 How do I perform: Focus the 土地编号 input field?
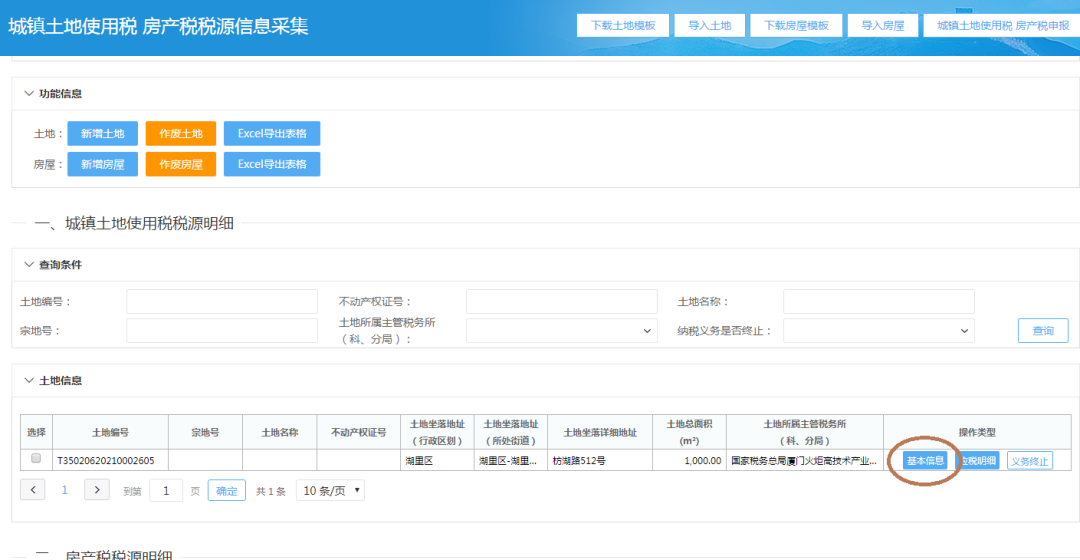coord(222,302)
